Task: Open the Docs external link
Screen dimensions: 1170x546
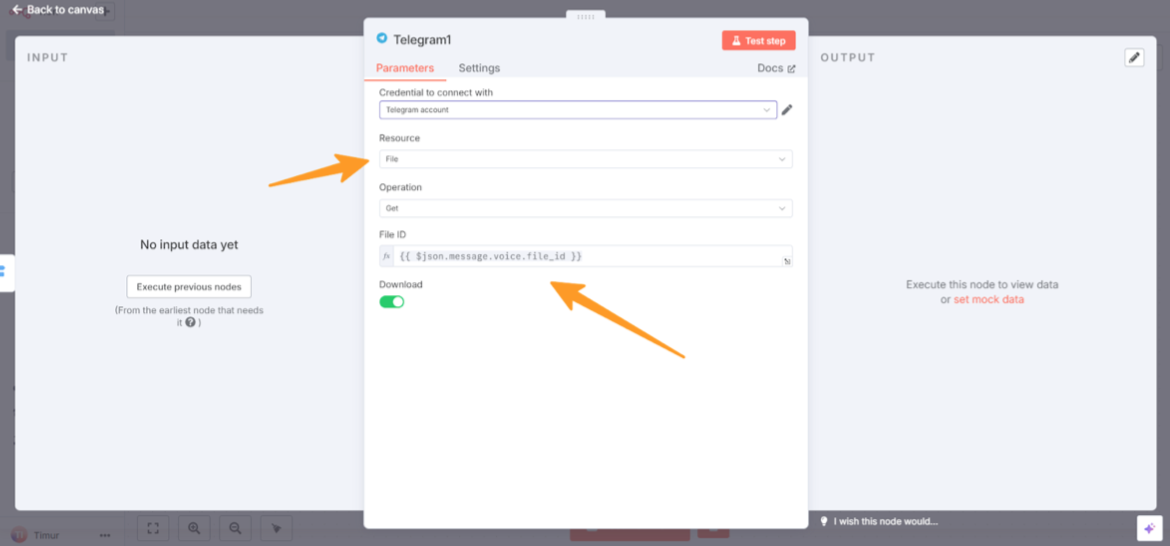Action: pyautogui.click(x=776, y=68)
